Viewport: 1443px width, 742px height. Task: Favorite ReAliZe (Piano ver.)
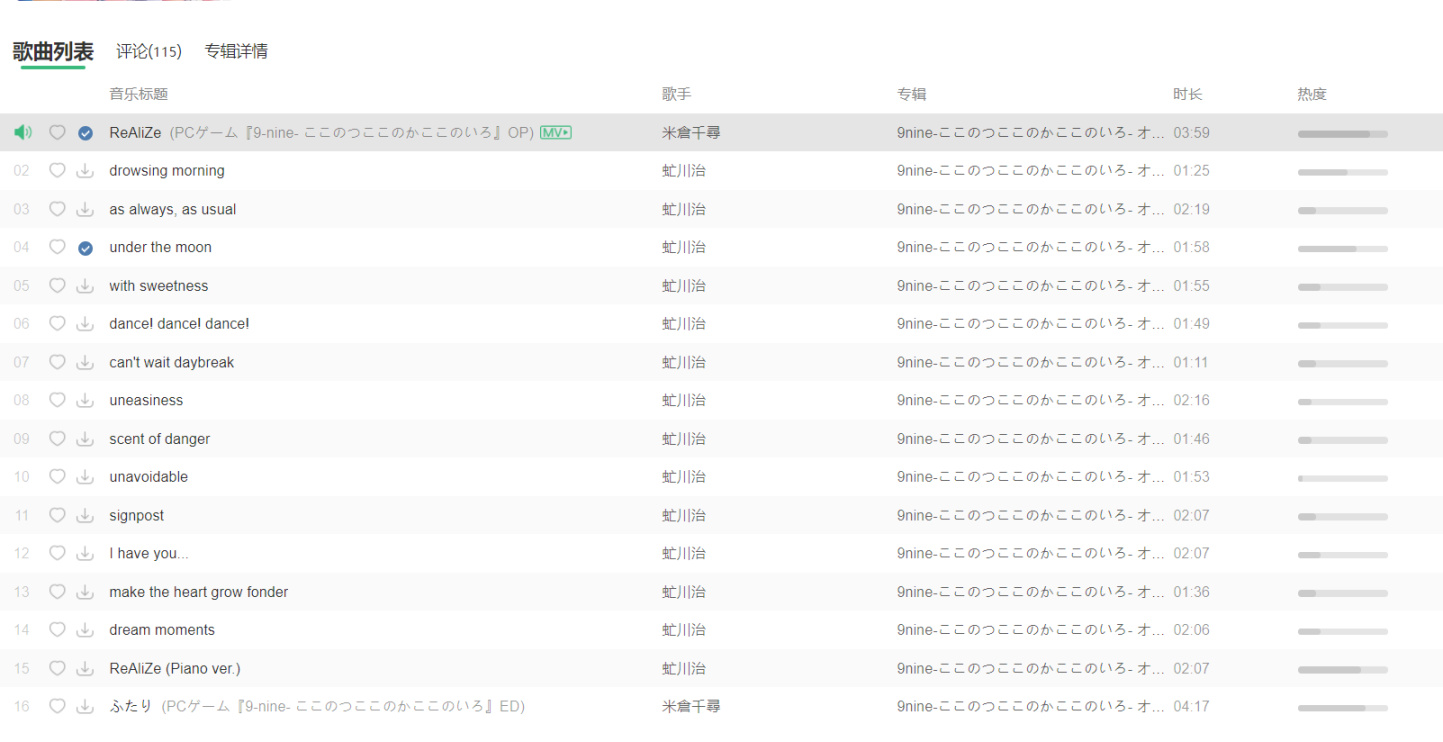click(57, 668)
